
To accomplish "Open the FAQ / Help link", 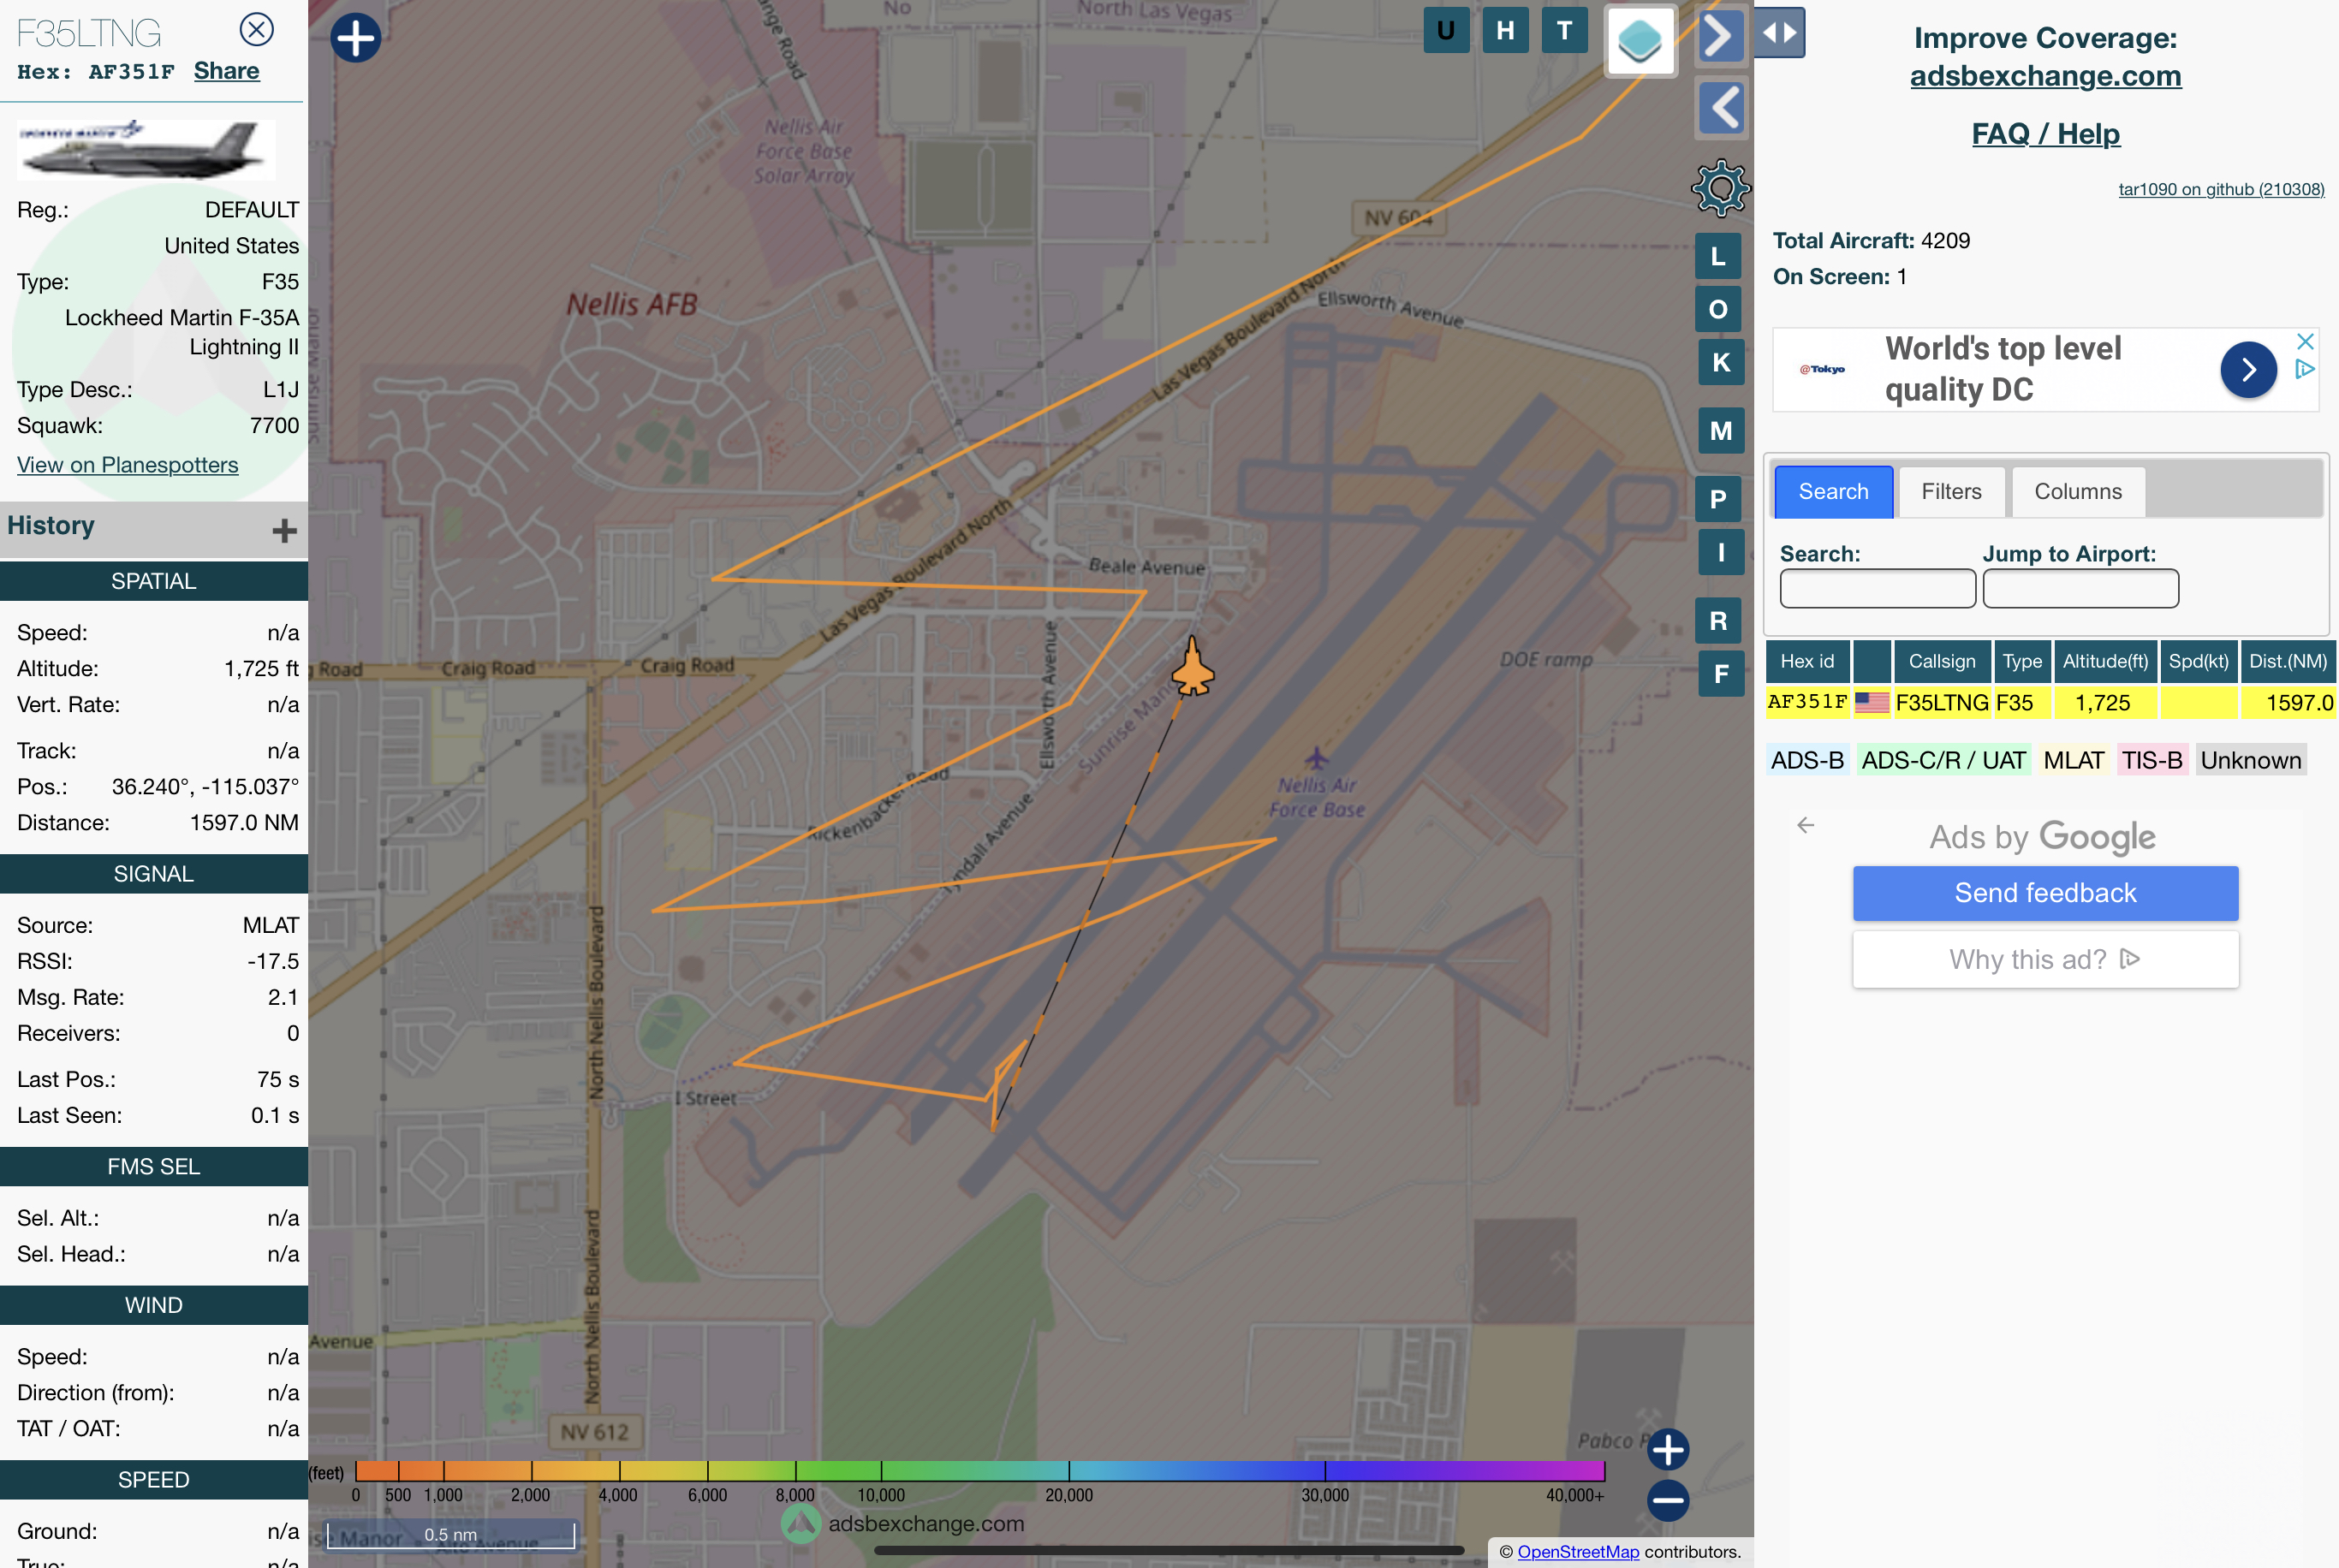I will tap(2045, 134).
